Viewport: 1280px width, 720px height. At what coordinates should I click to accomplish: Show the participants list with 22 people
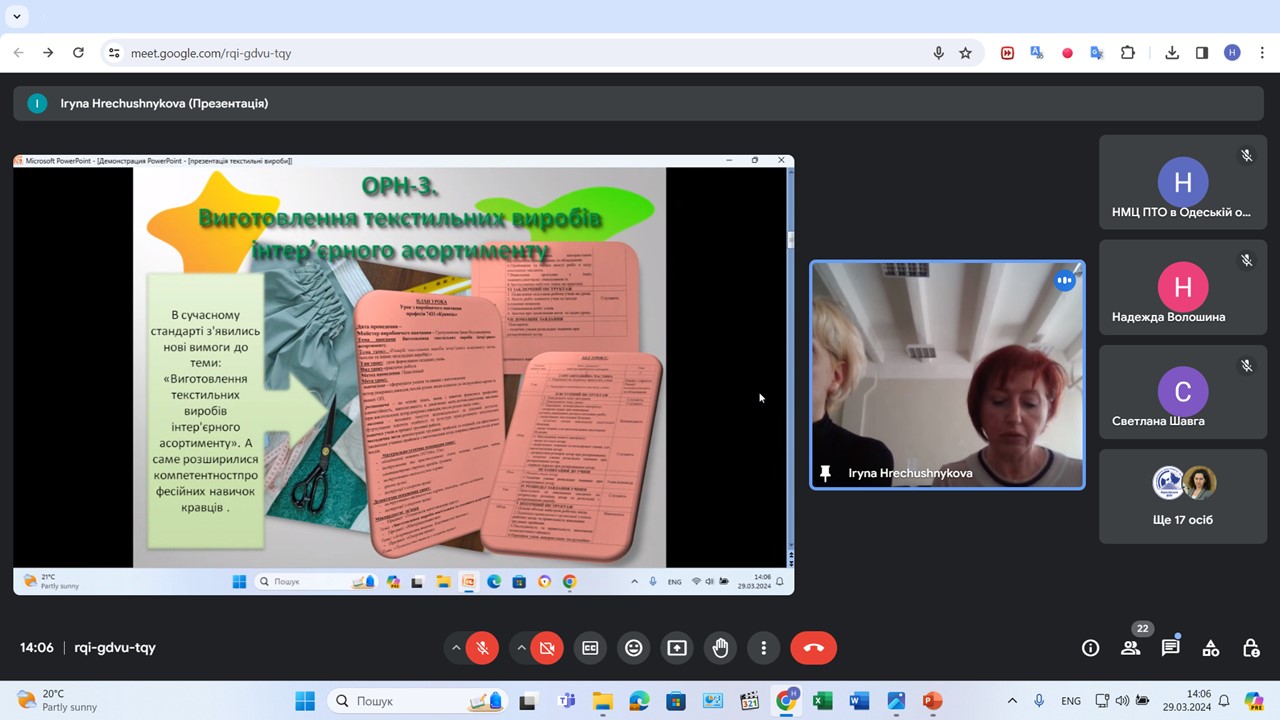tap(1130, 648)
